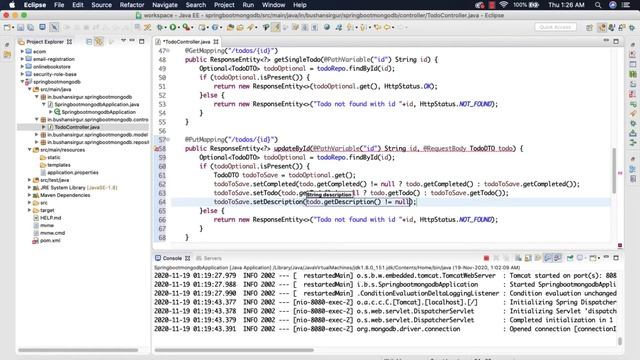Click the Project Explorer horizontal scrollbar

coord(78,350)
